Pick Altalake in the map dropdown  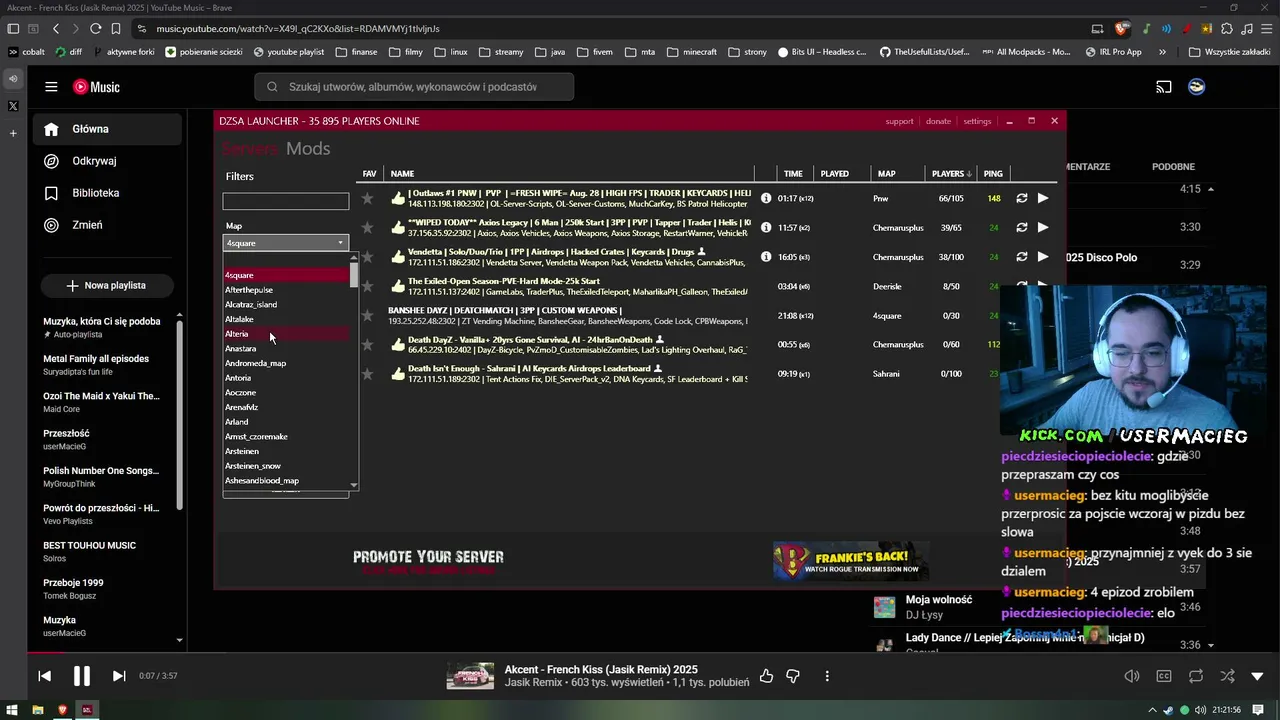239,319
